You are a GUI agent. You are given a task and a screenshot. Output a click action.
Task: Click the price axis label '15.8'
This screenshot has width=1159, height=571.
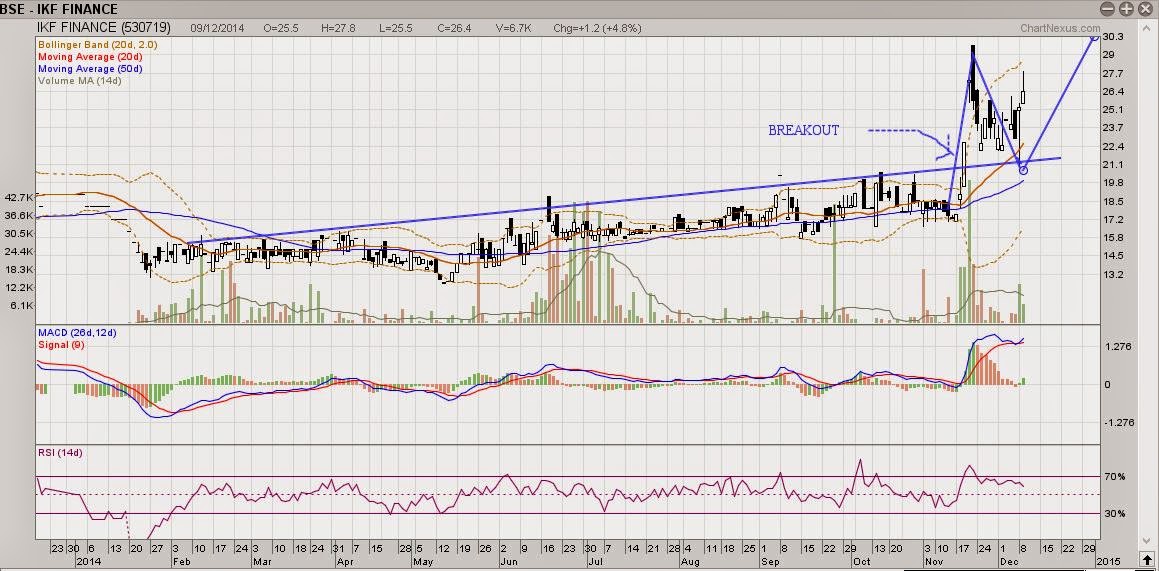click(1113, 238)
